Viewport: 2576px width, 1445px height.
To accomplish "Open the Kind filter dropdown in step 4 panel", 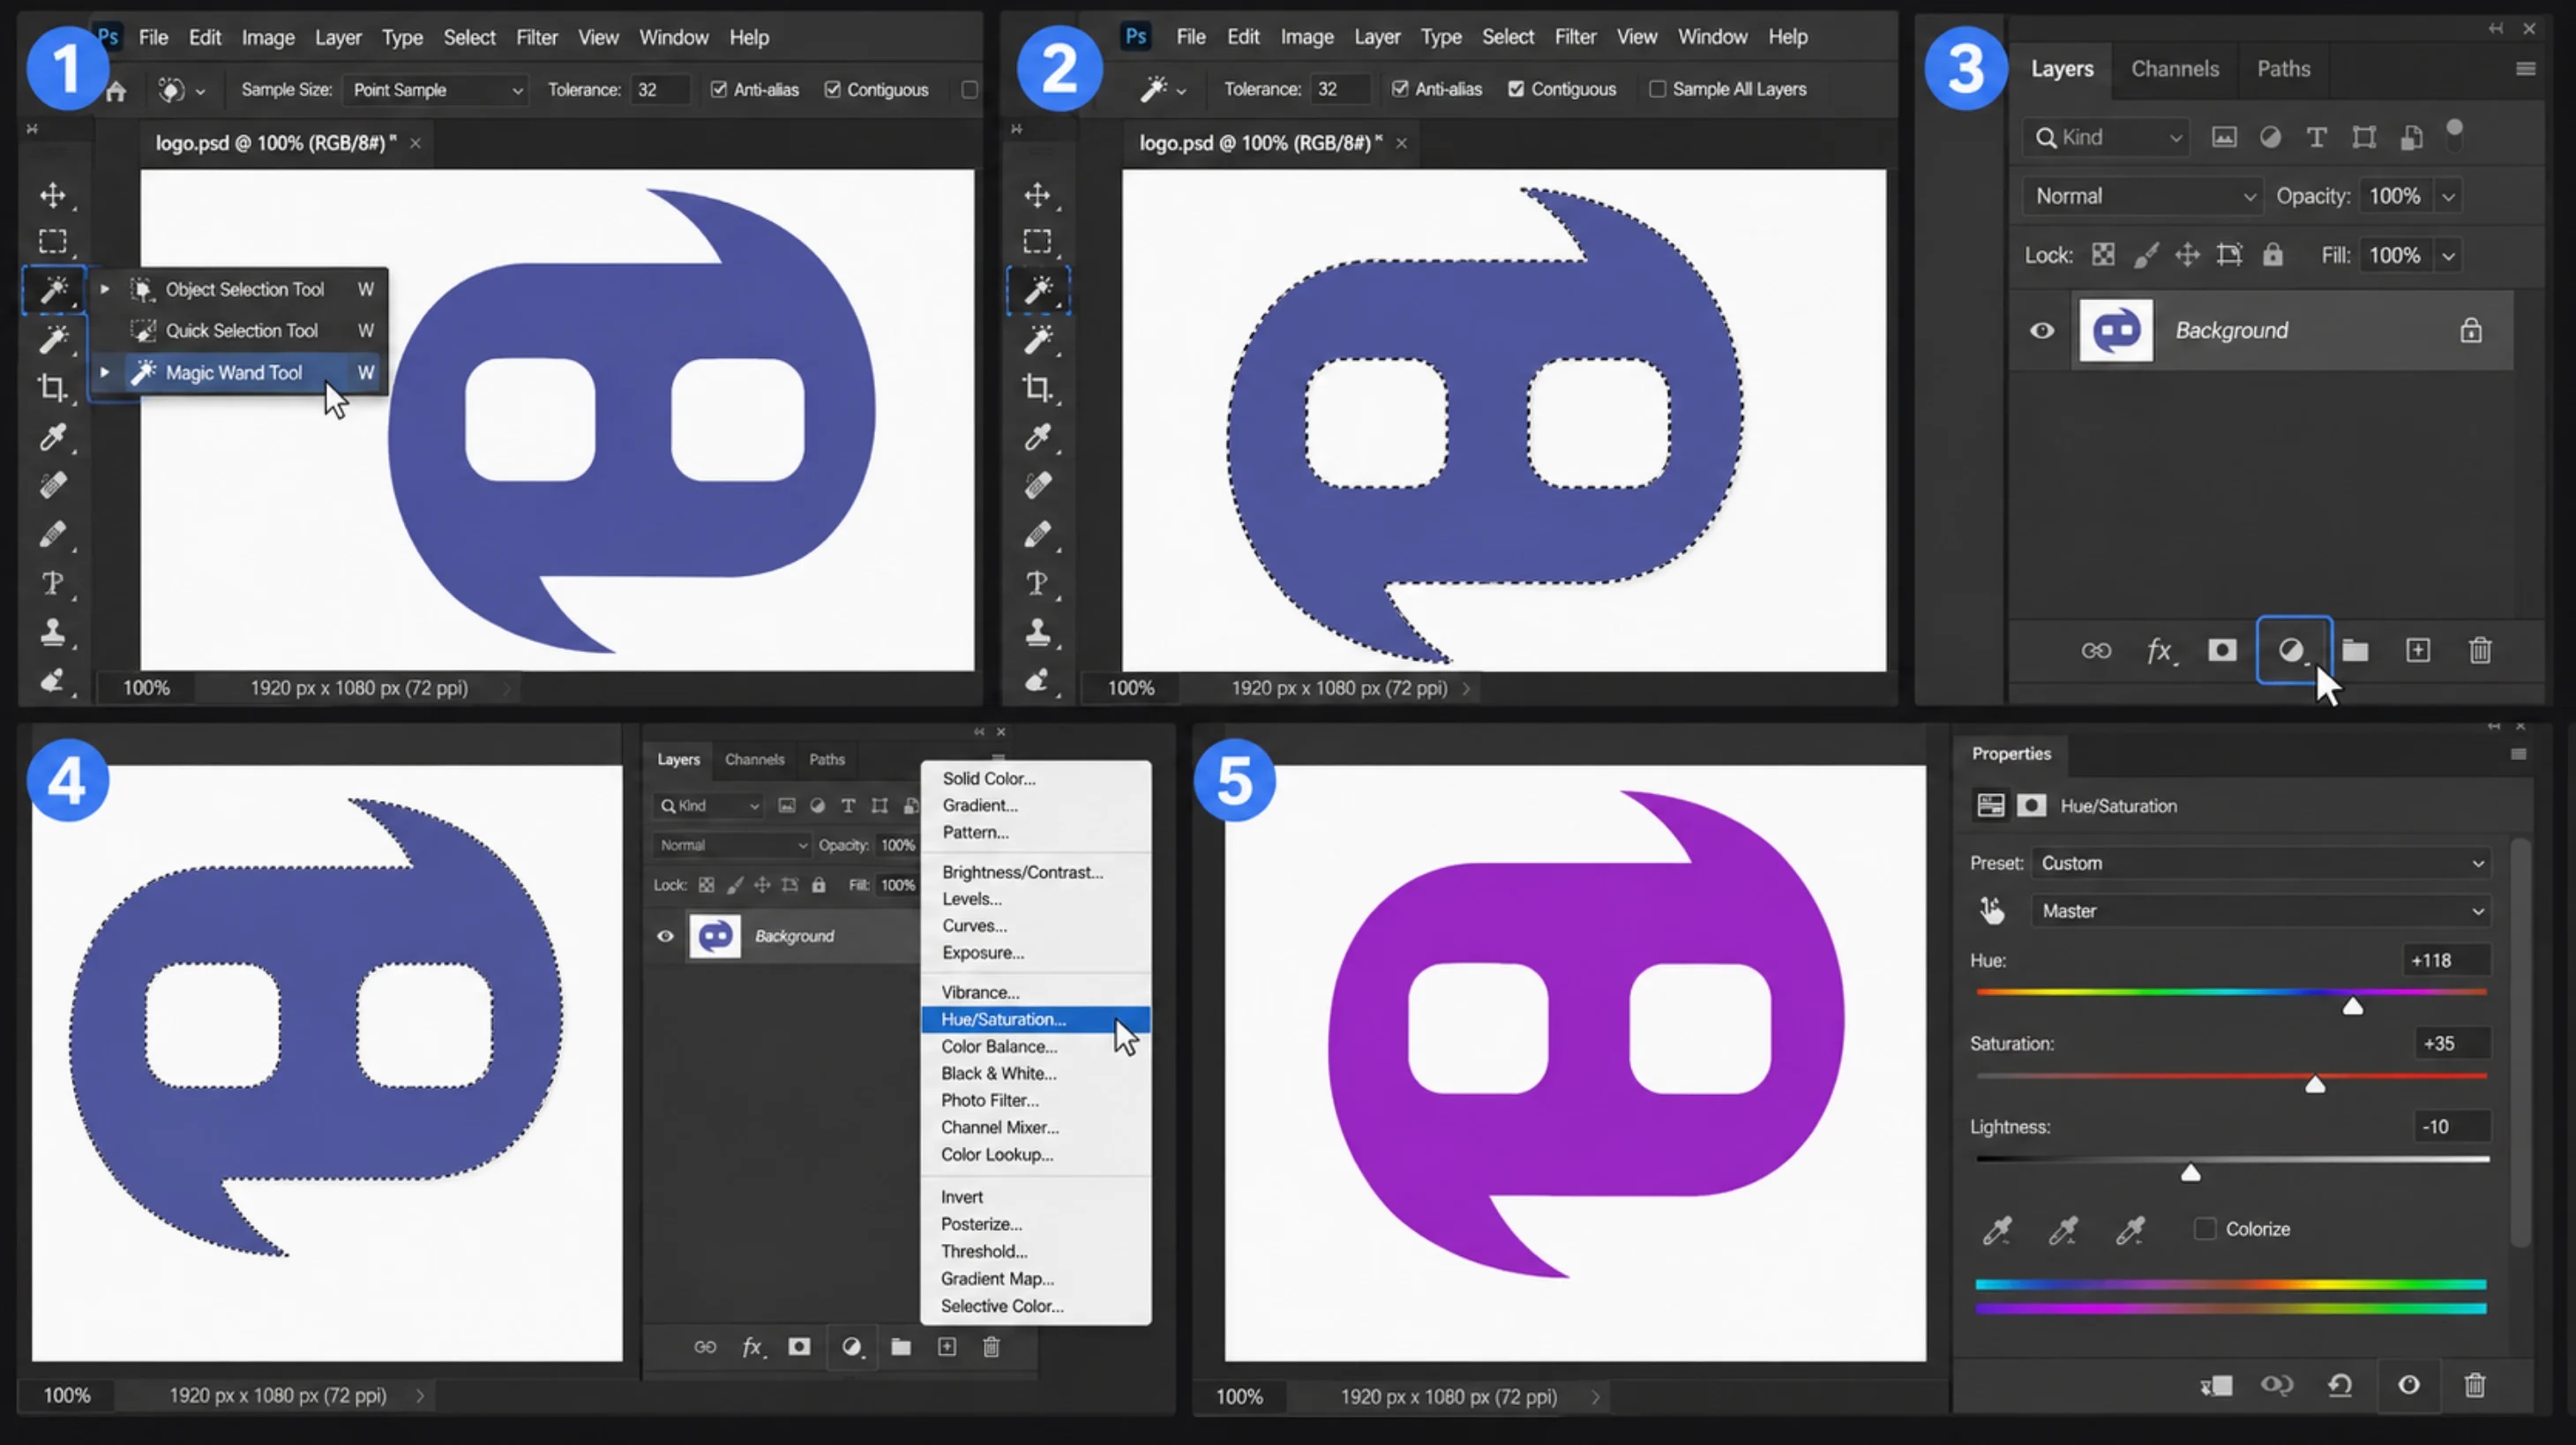I will coord(708,806).
